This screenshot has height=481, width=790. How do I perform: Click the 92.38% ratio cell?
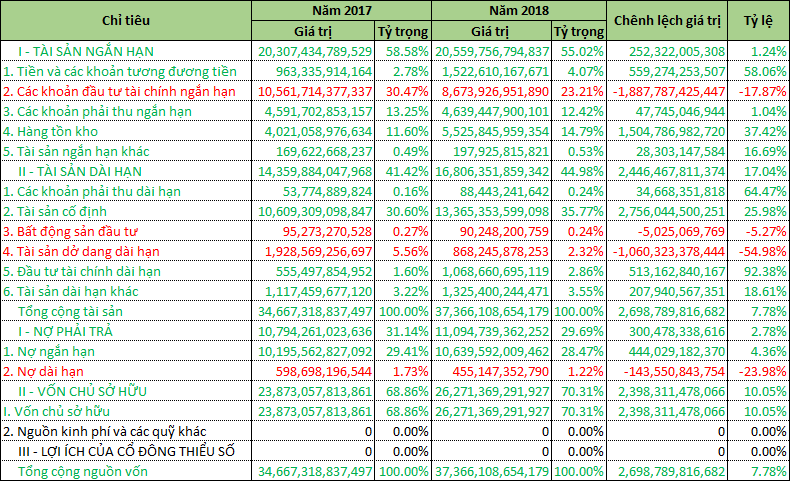[x=760, y=271]
